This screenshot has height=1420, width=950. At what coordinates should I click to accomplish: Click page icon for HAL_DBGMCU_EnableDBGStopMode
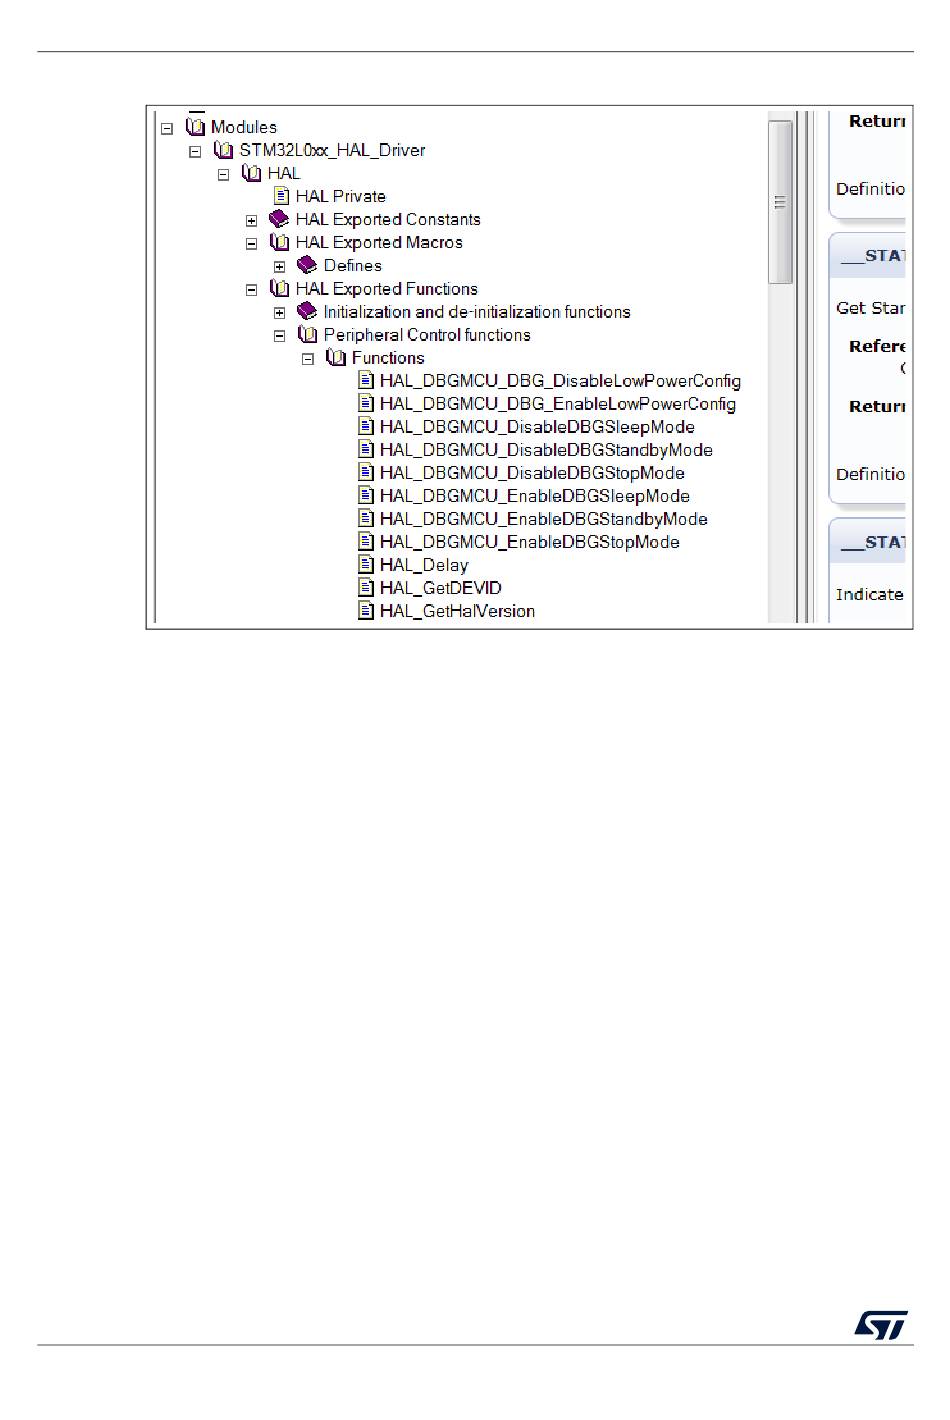pyautogui.click(x=366, y=541)
